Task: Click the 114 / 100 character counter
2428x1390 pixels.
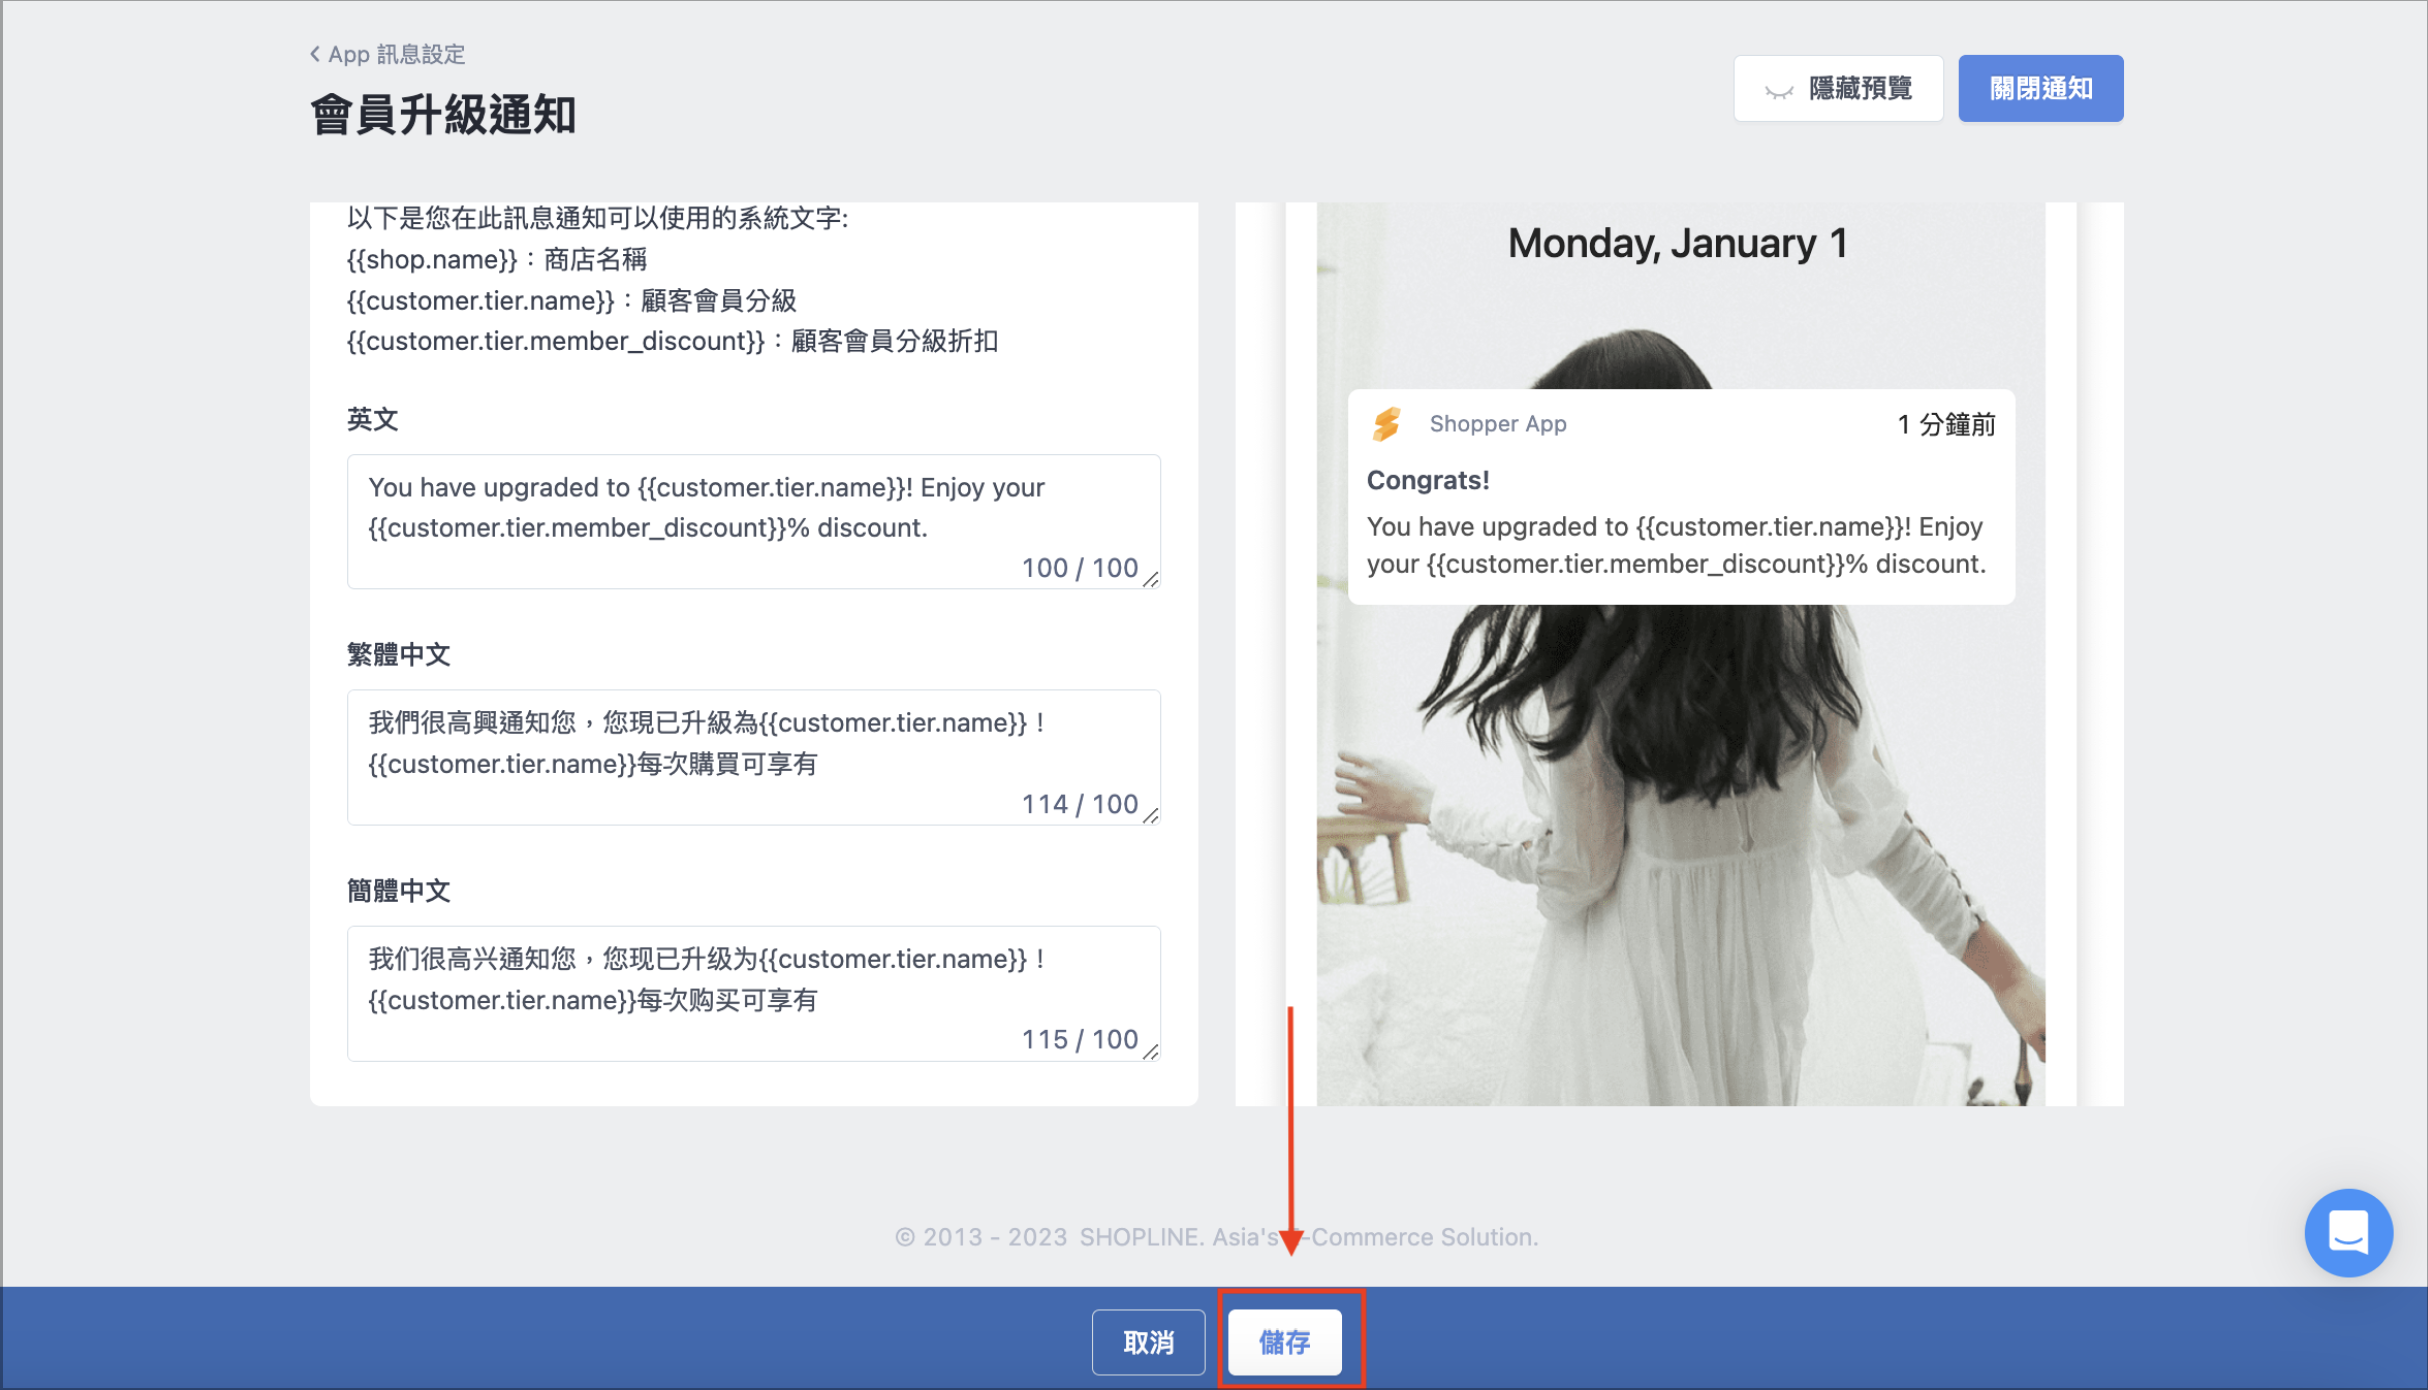Action: pyautogui.click(x=1079, y=804)
